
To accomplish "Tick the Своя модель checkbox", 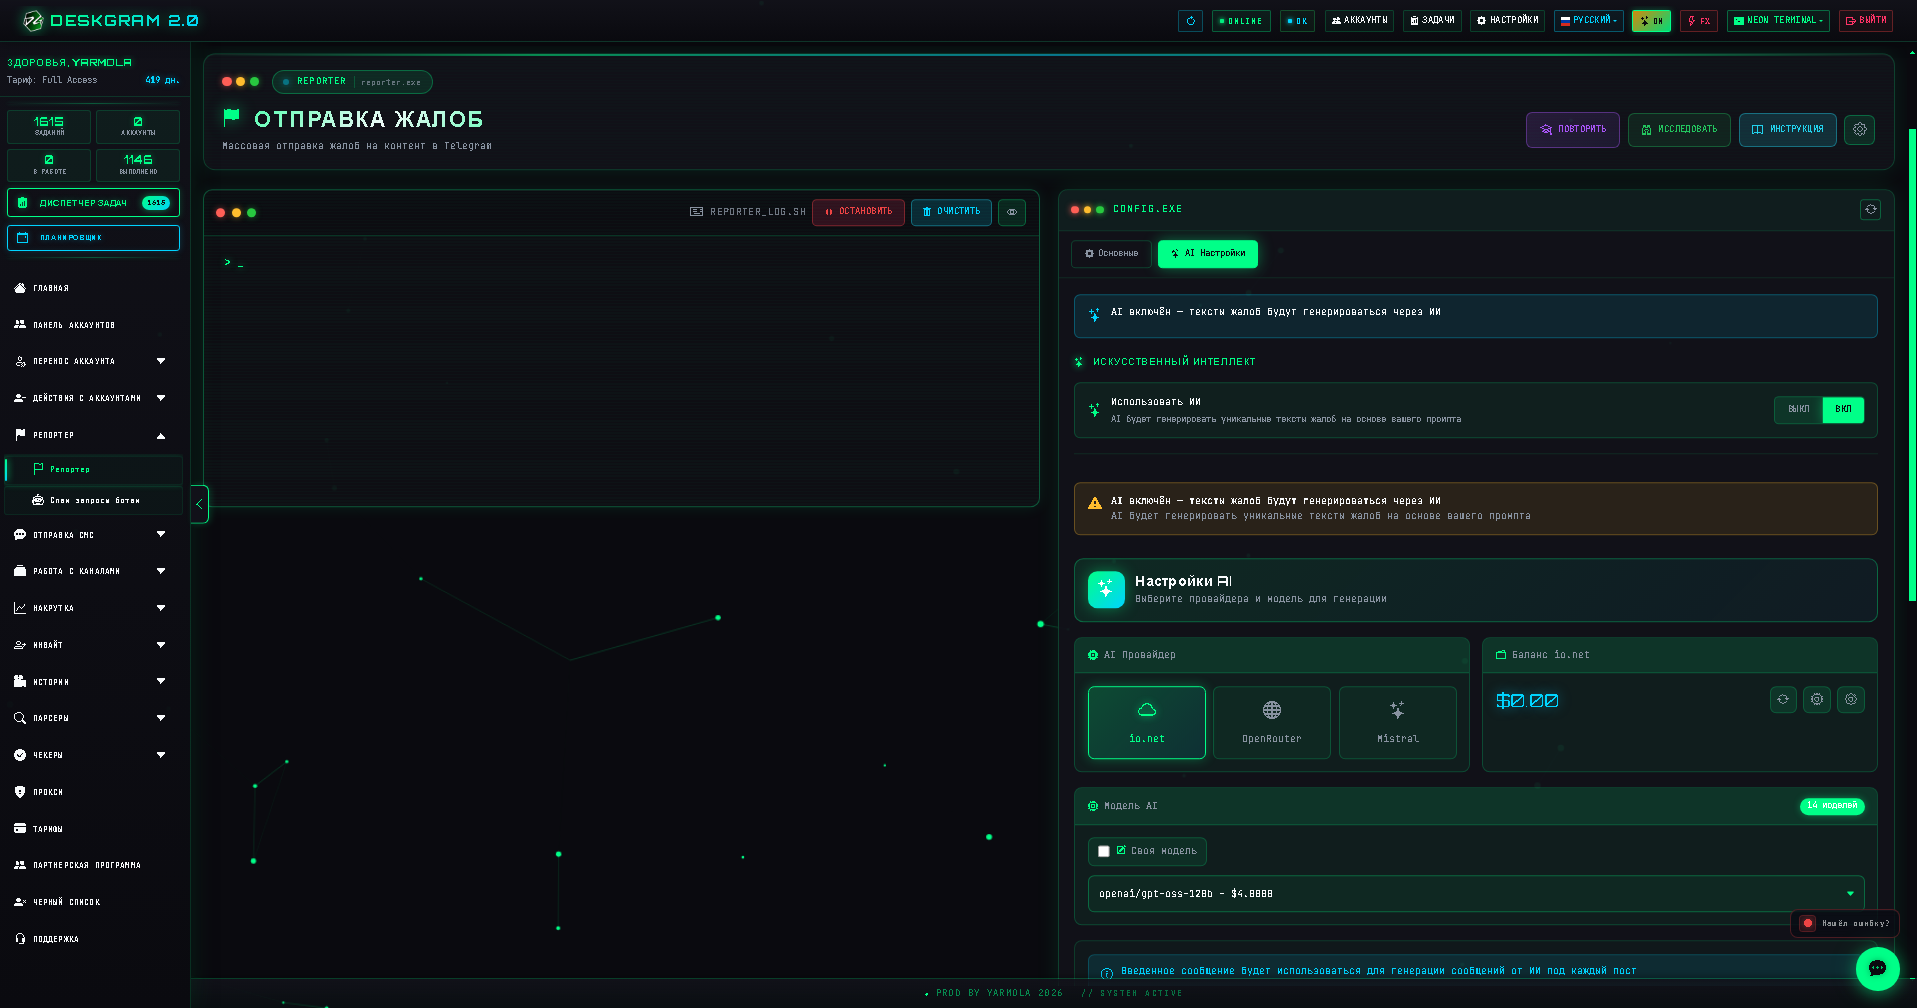I will tap(1104, 851).
